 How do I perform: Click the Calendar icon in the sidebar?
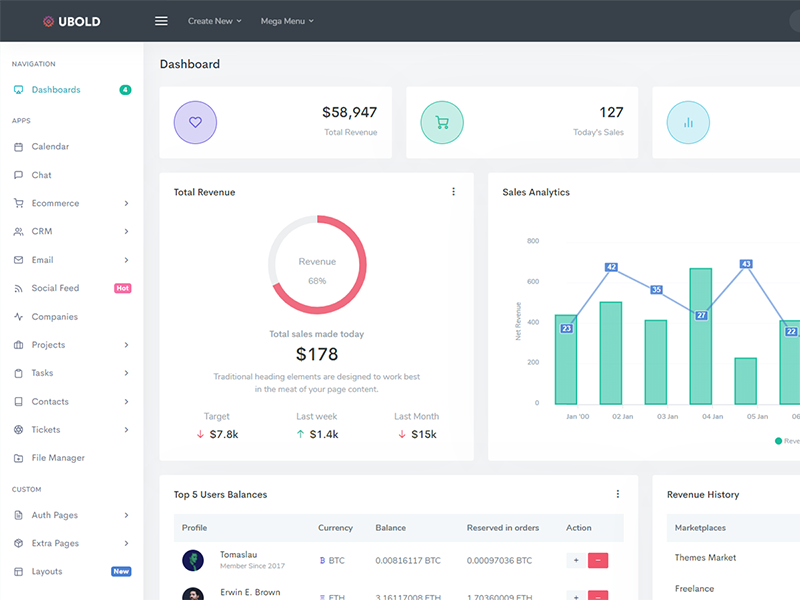point(18,147)
